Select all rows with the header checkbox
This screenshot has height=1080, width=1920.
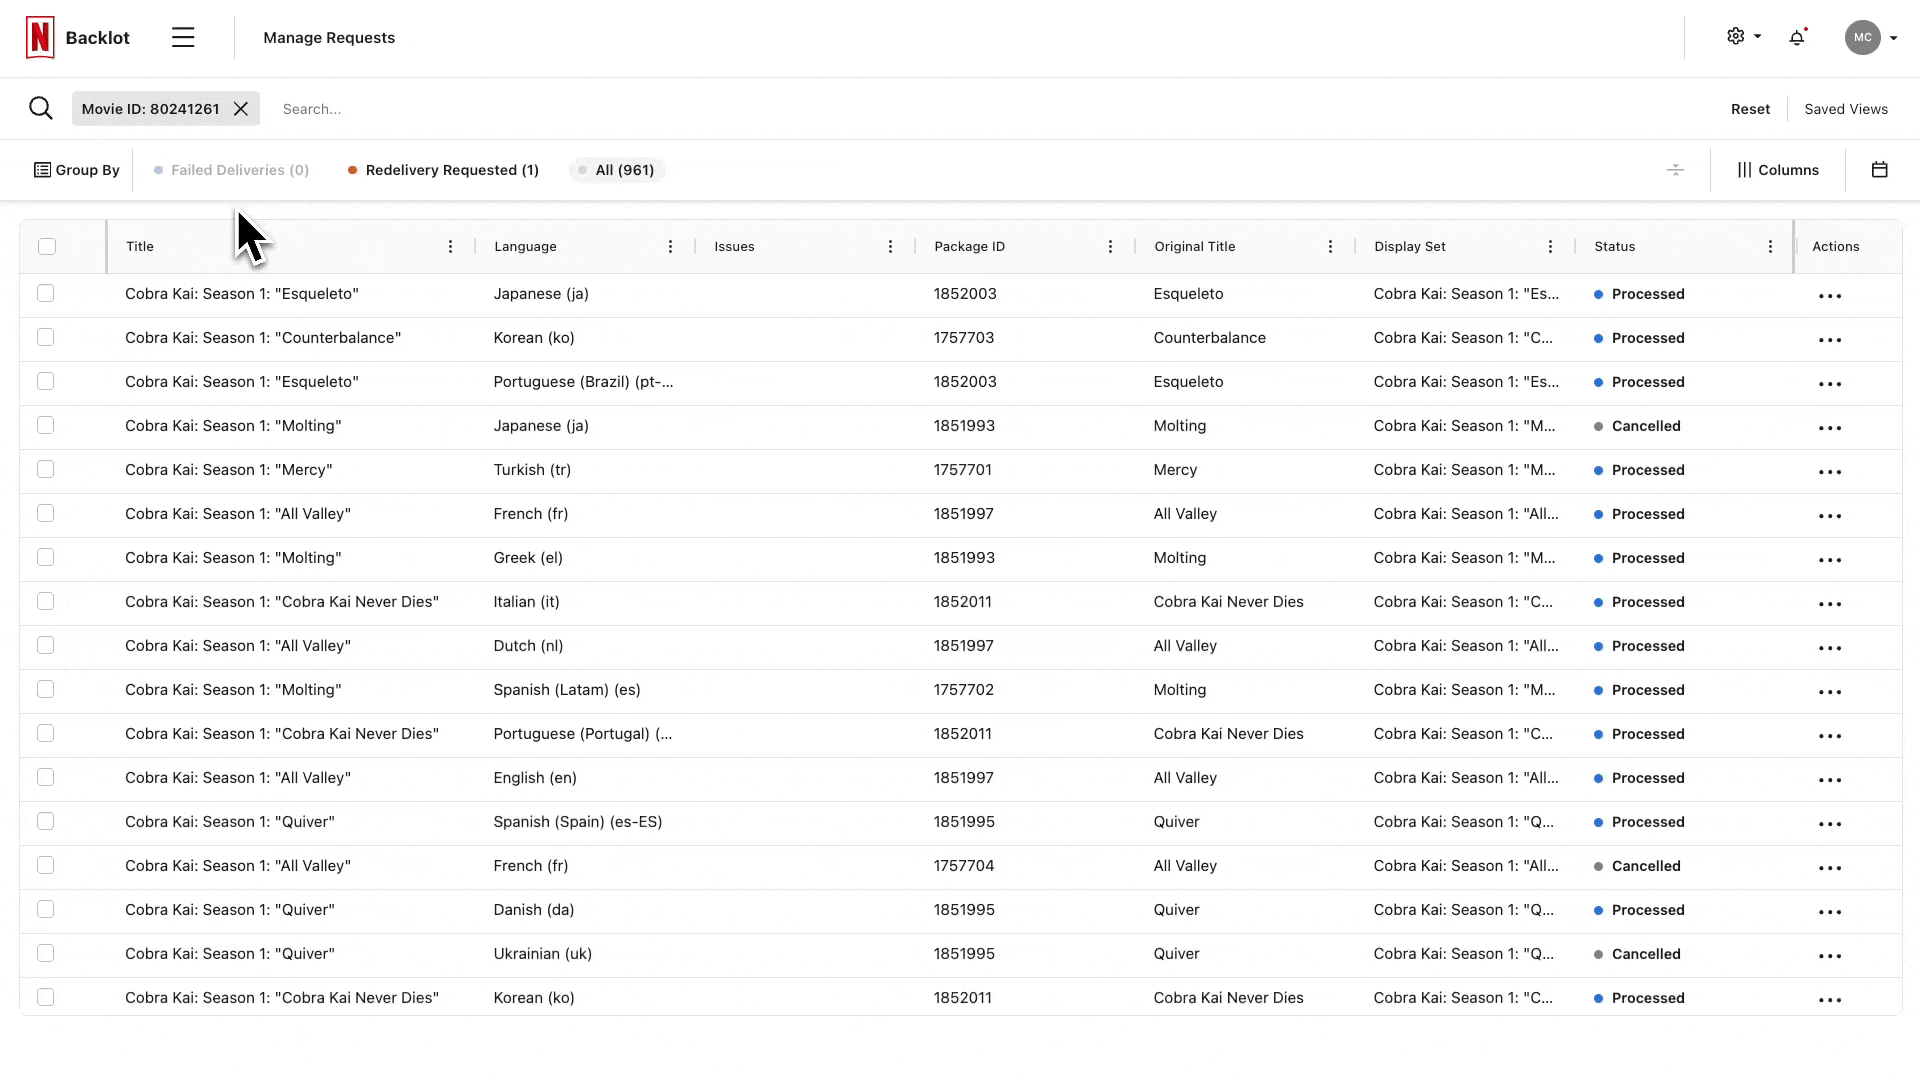47,246
